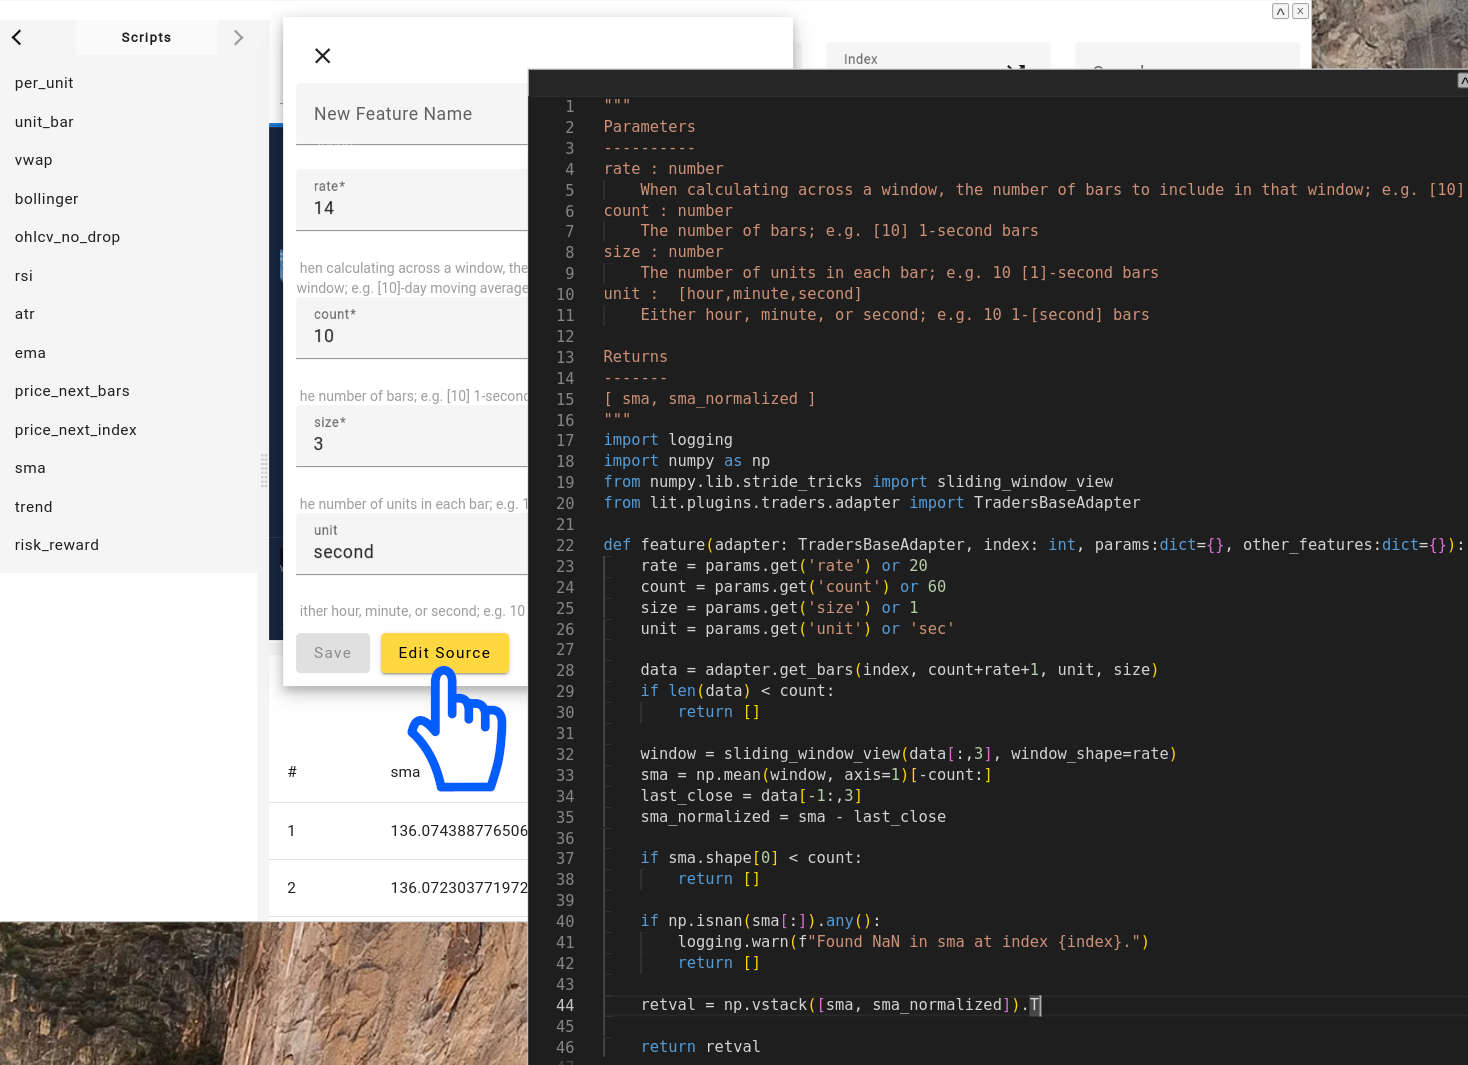Grab the drag handle dots beside the dialog
The height and width of the screenshot is (1065, 1468).
pyautogui.click(x=263, y=472)
